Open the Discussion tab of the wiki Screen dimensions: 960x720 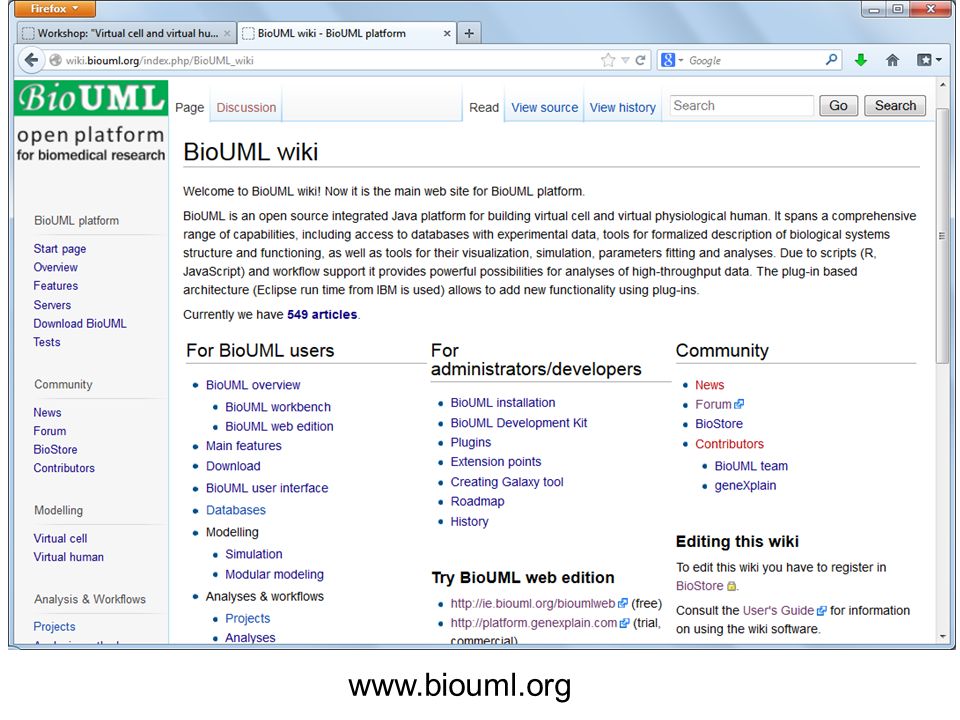pos(246,108)
